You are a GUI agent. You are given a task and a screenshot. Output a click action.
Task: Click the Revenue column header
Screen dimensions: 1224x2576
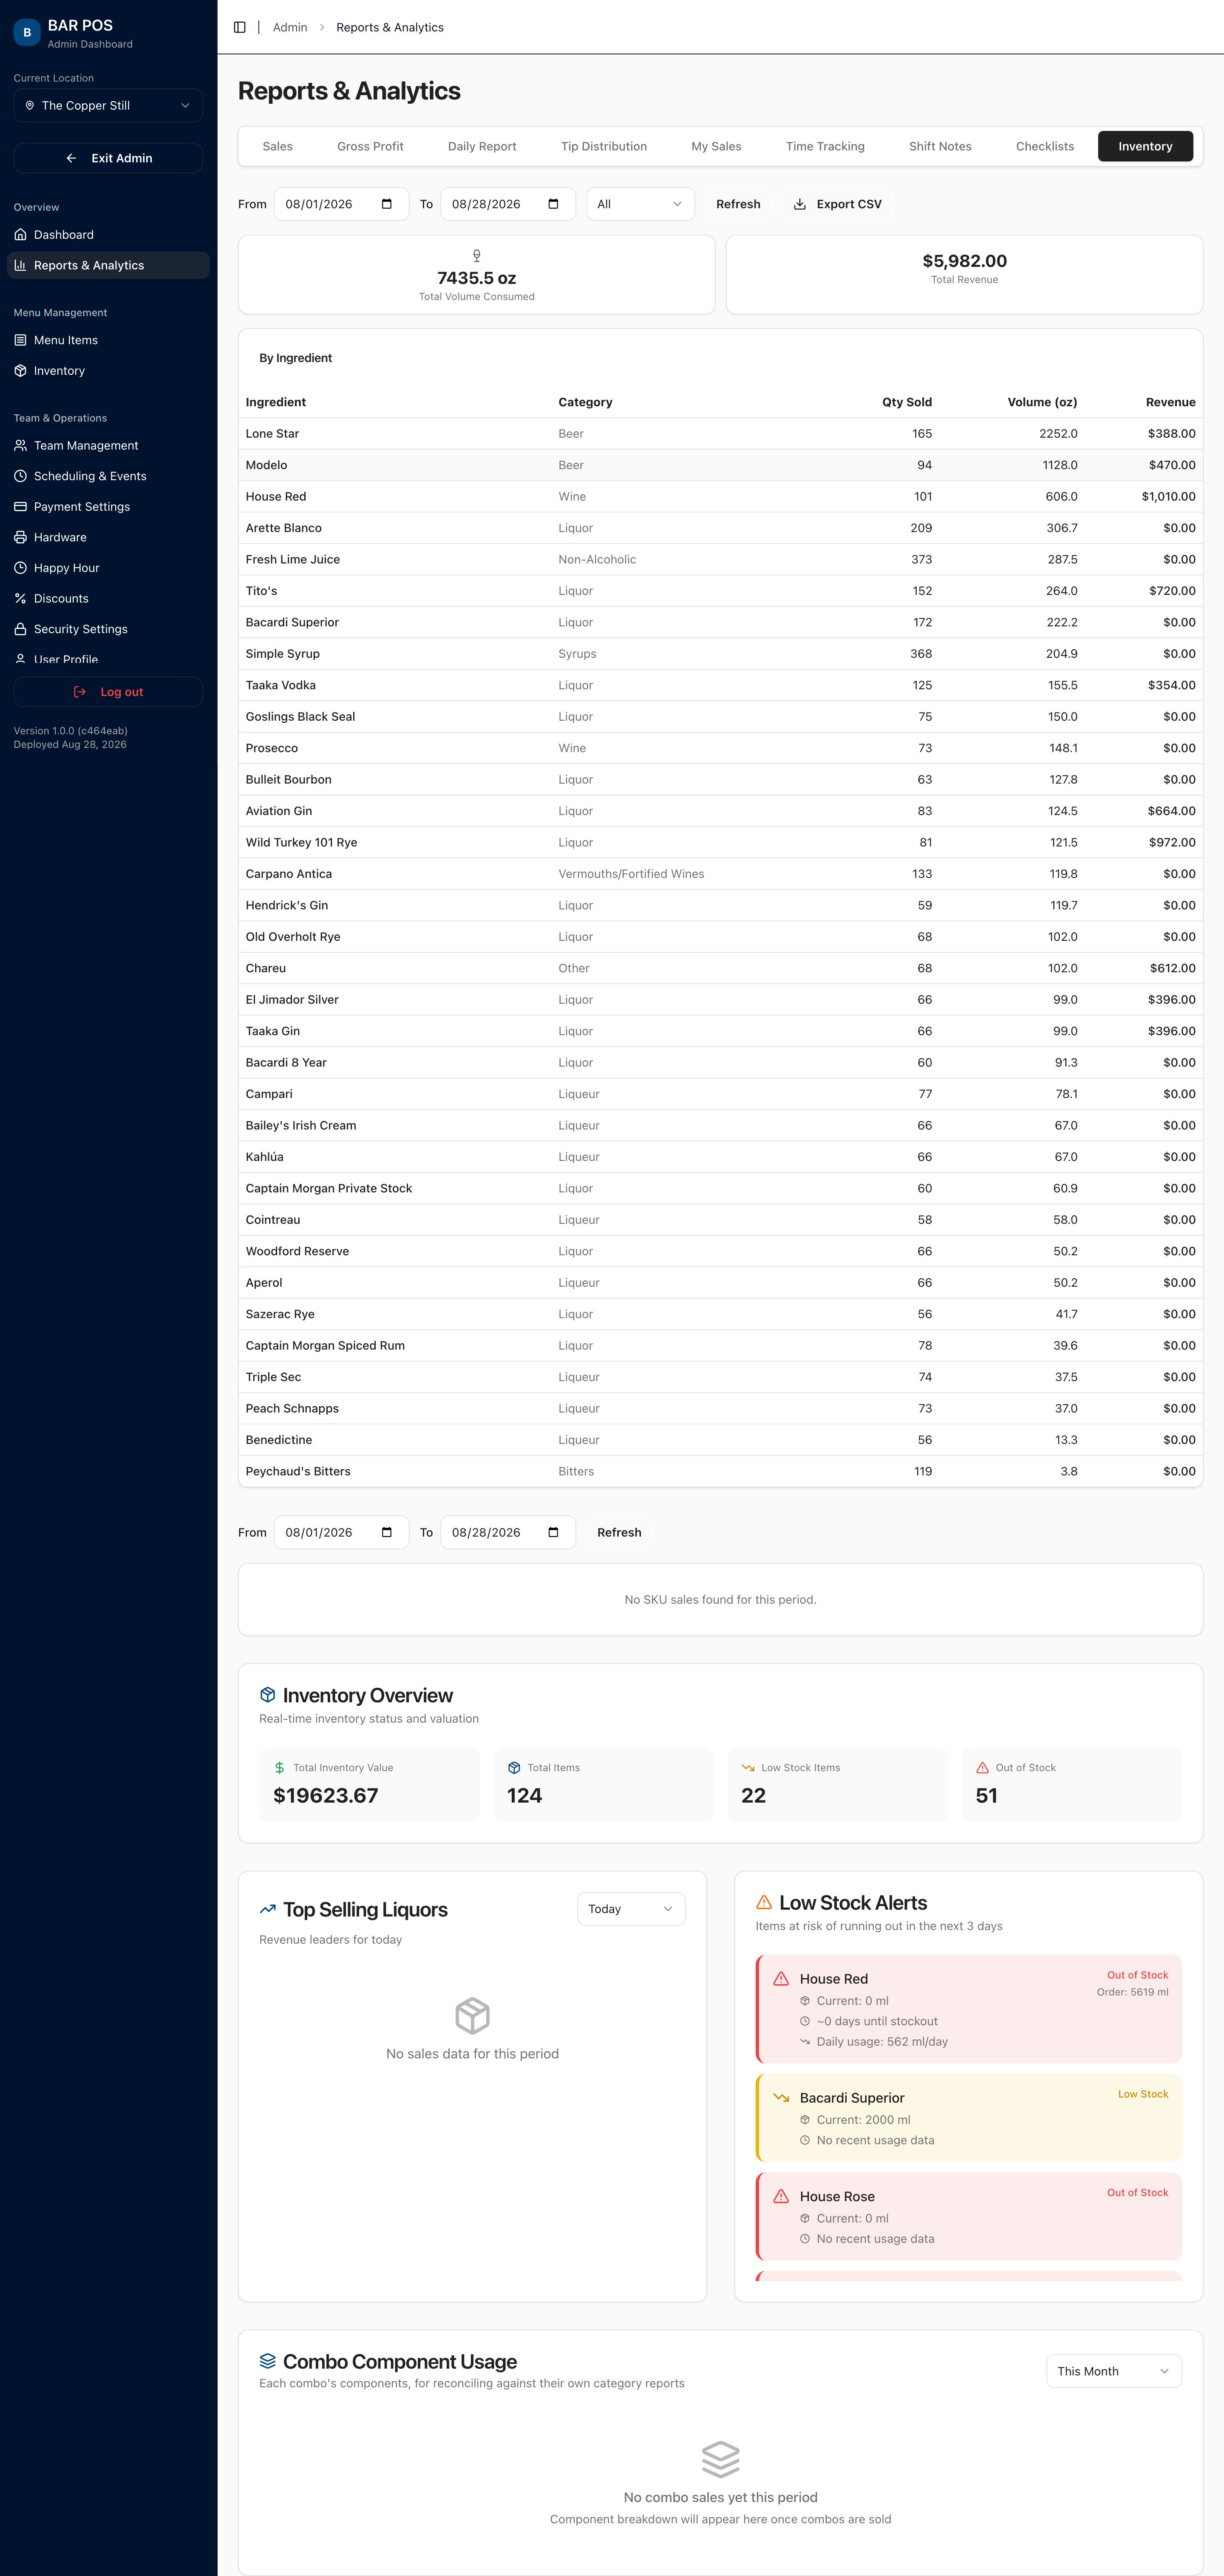coord(1170,402)
